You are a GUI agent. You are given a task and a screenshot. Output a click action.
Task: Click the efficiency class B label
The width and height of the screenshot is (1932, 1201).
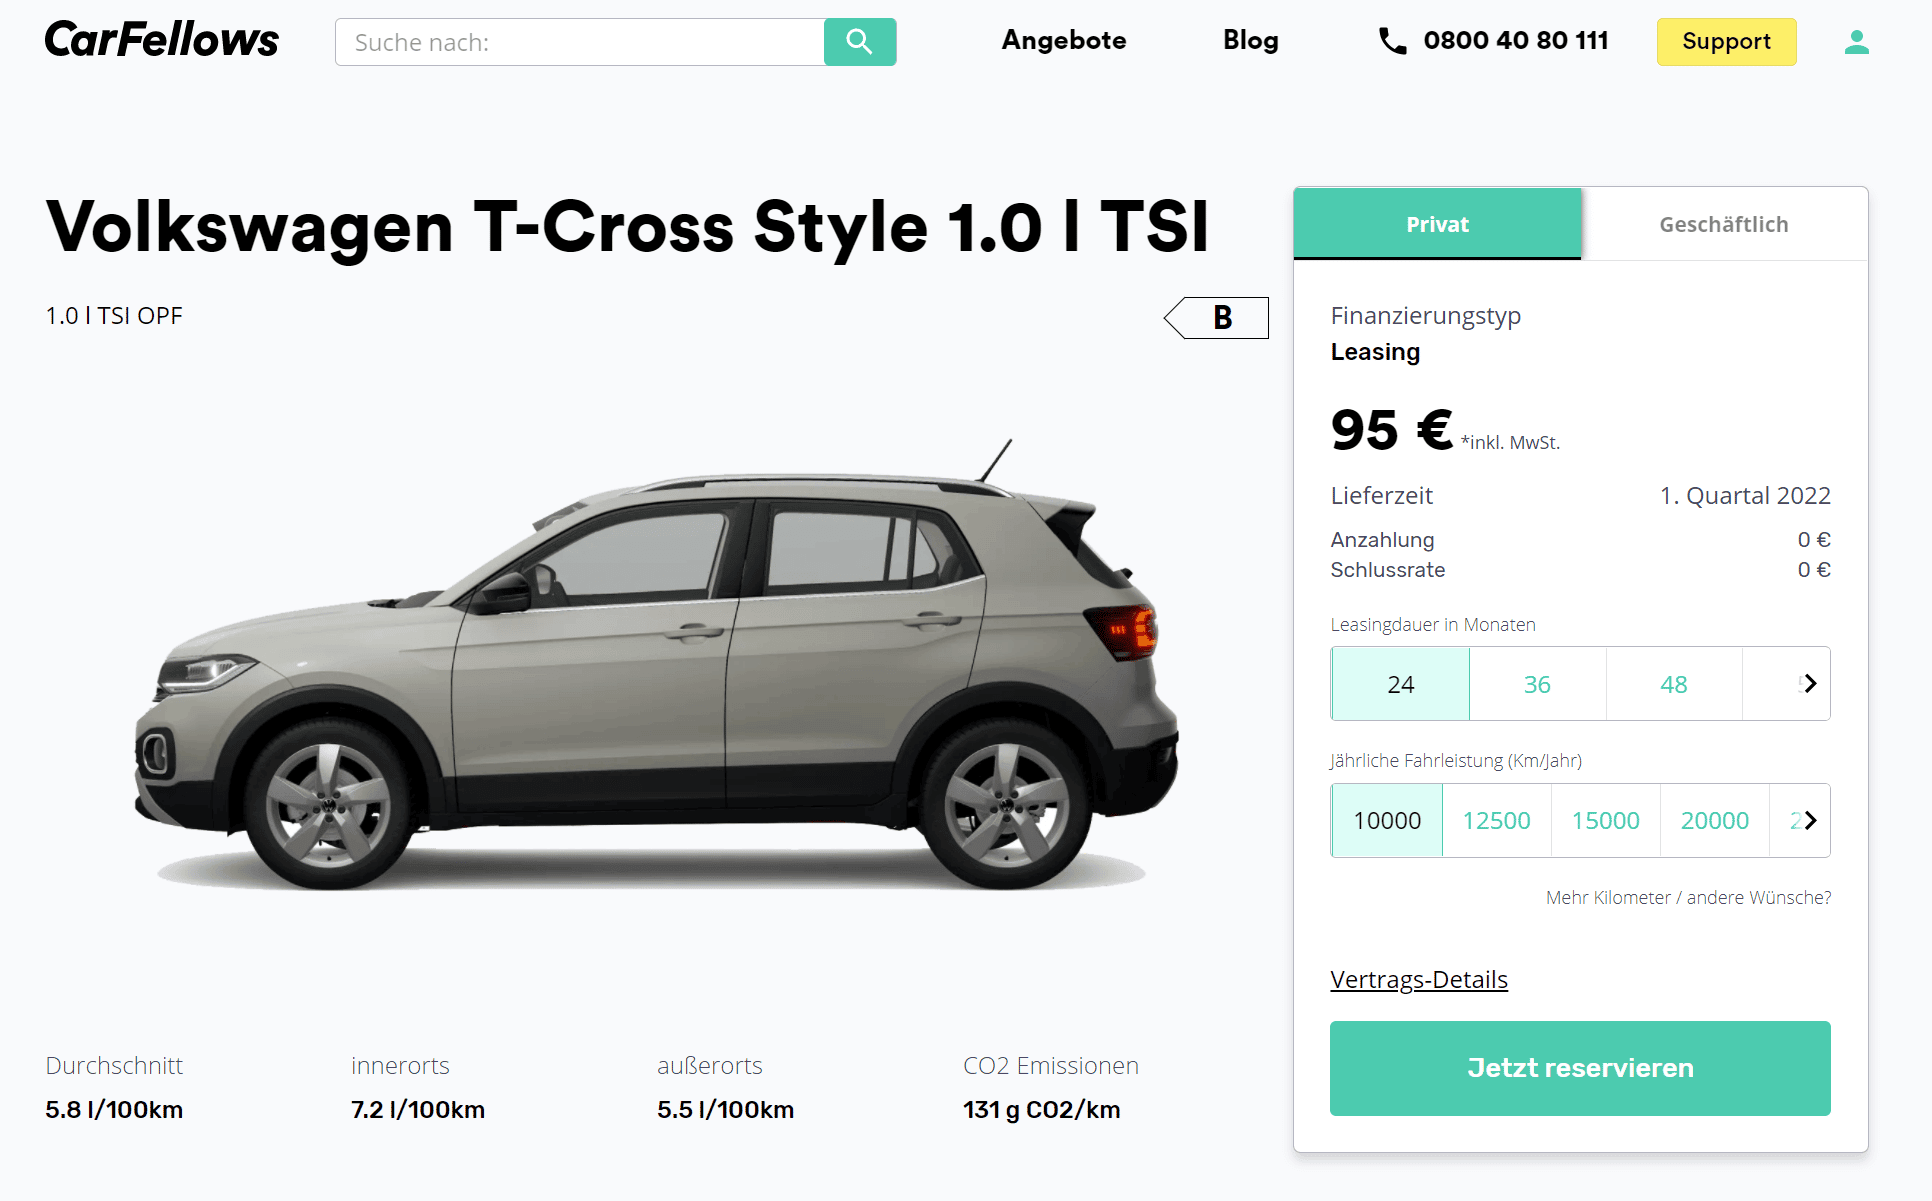1217,318
